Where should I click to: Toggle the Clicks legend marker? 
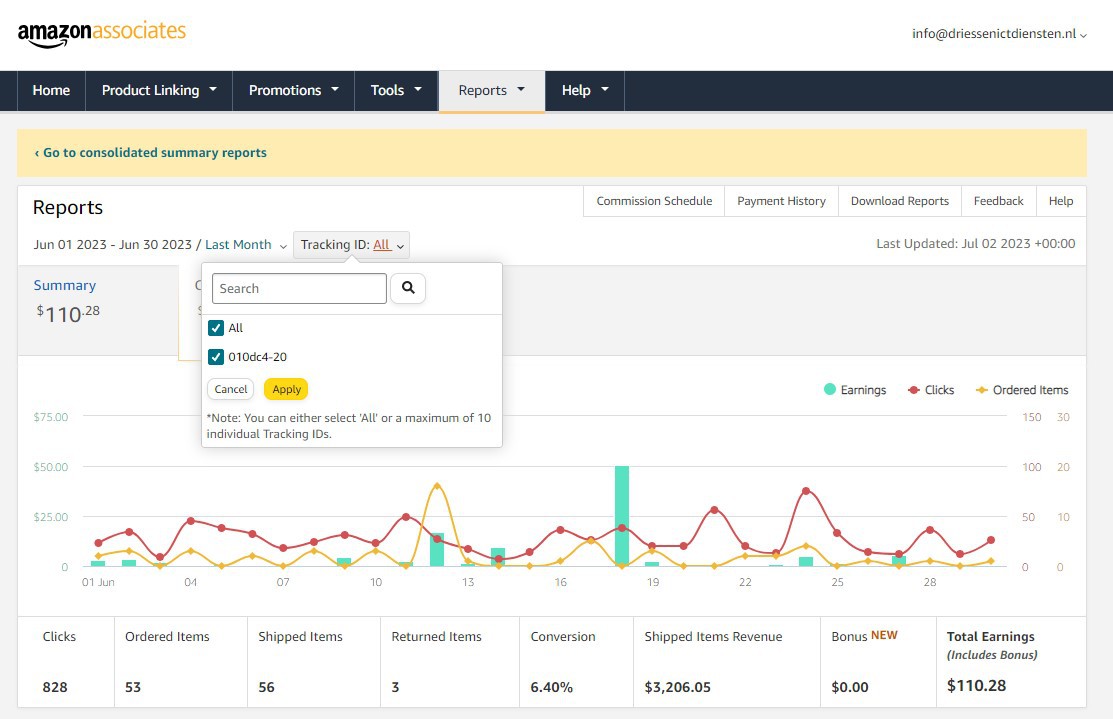click(914, 390)
